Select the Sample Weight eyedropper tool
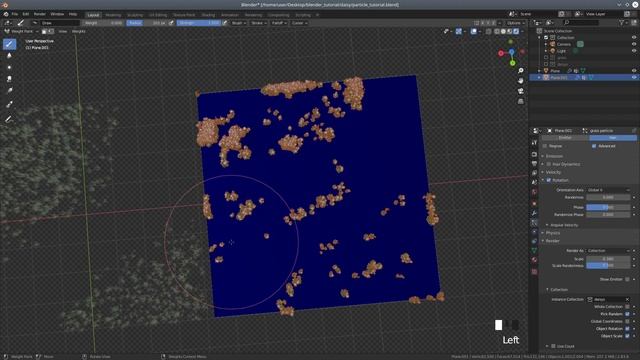 click(x=9, y=105)
